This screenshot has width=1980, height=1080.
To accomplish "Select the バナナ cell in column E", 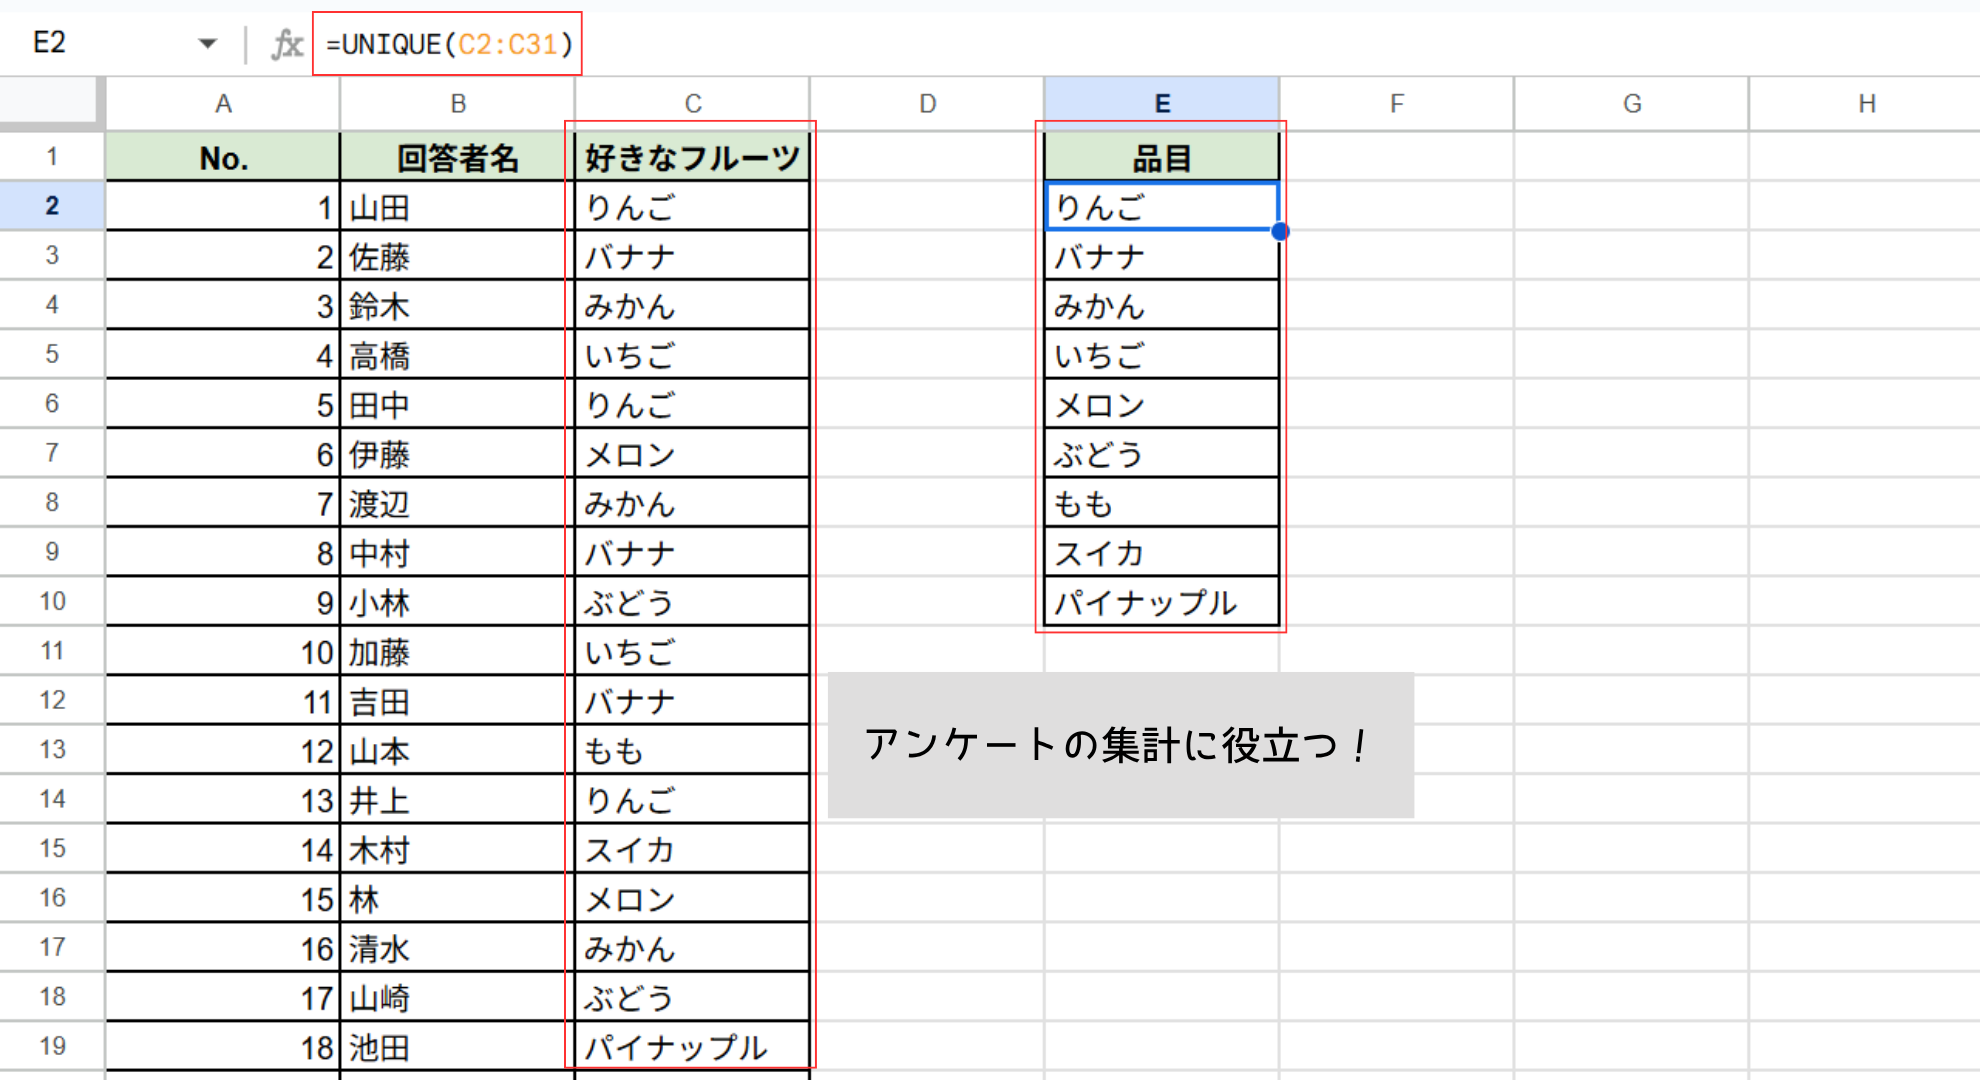I will click(1162, 256).
